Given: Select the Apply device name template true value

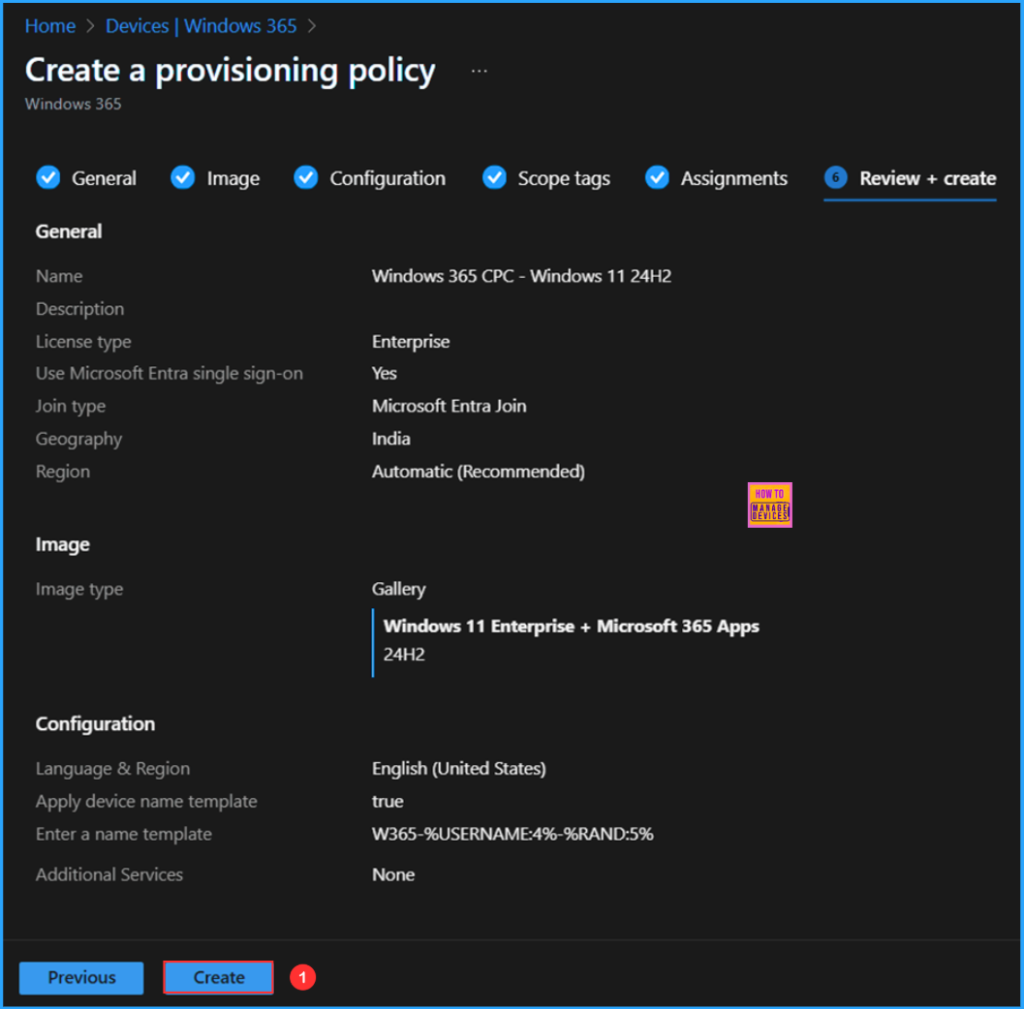Looking at the screenshot, I should click(387, 801).
